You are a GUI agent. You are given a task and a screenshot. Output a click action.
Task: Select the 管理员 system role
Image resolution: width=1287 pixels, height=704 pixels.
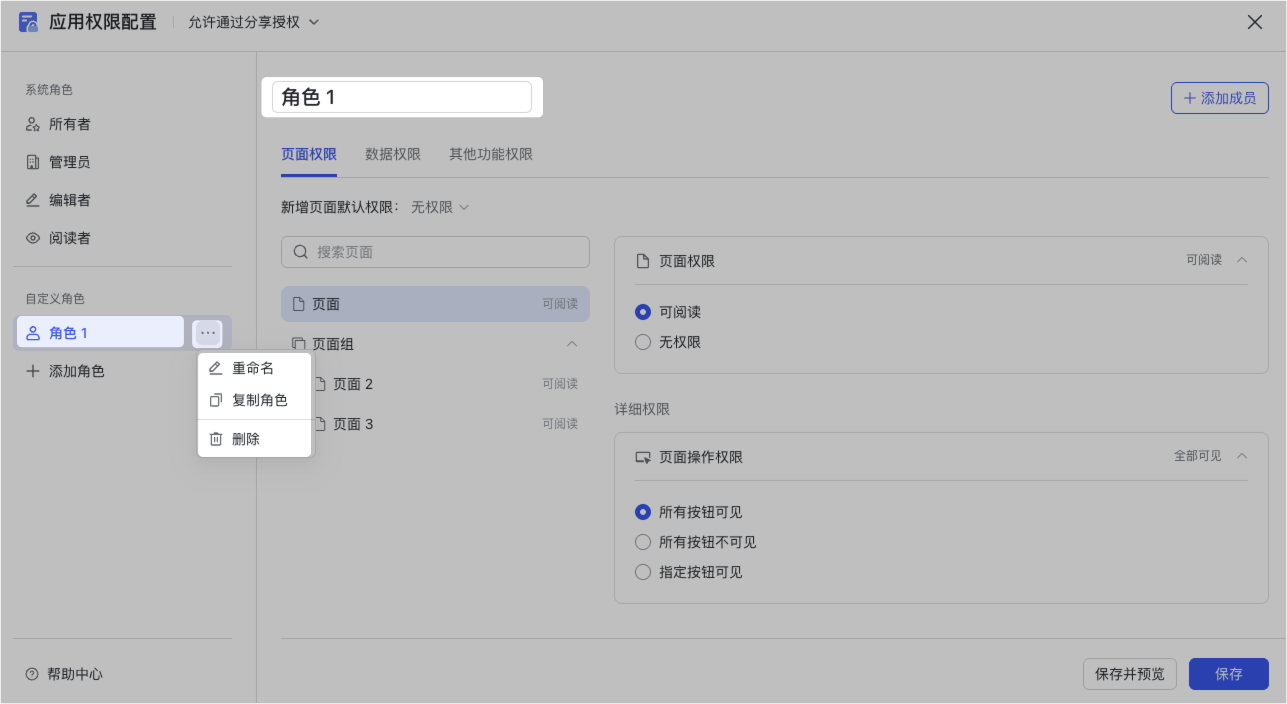tap(69, 162)
